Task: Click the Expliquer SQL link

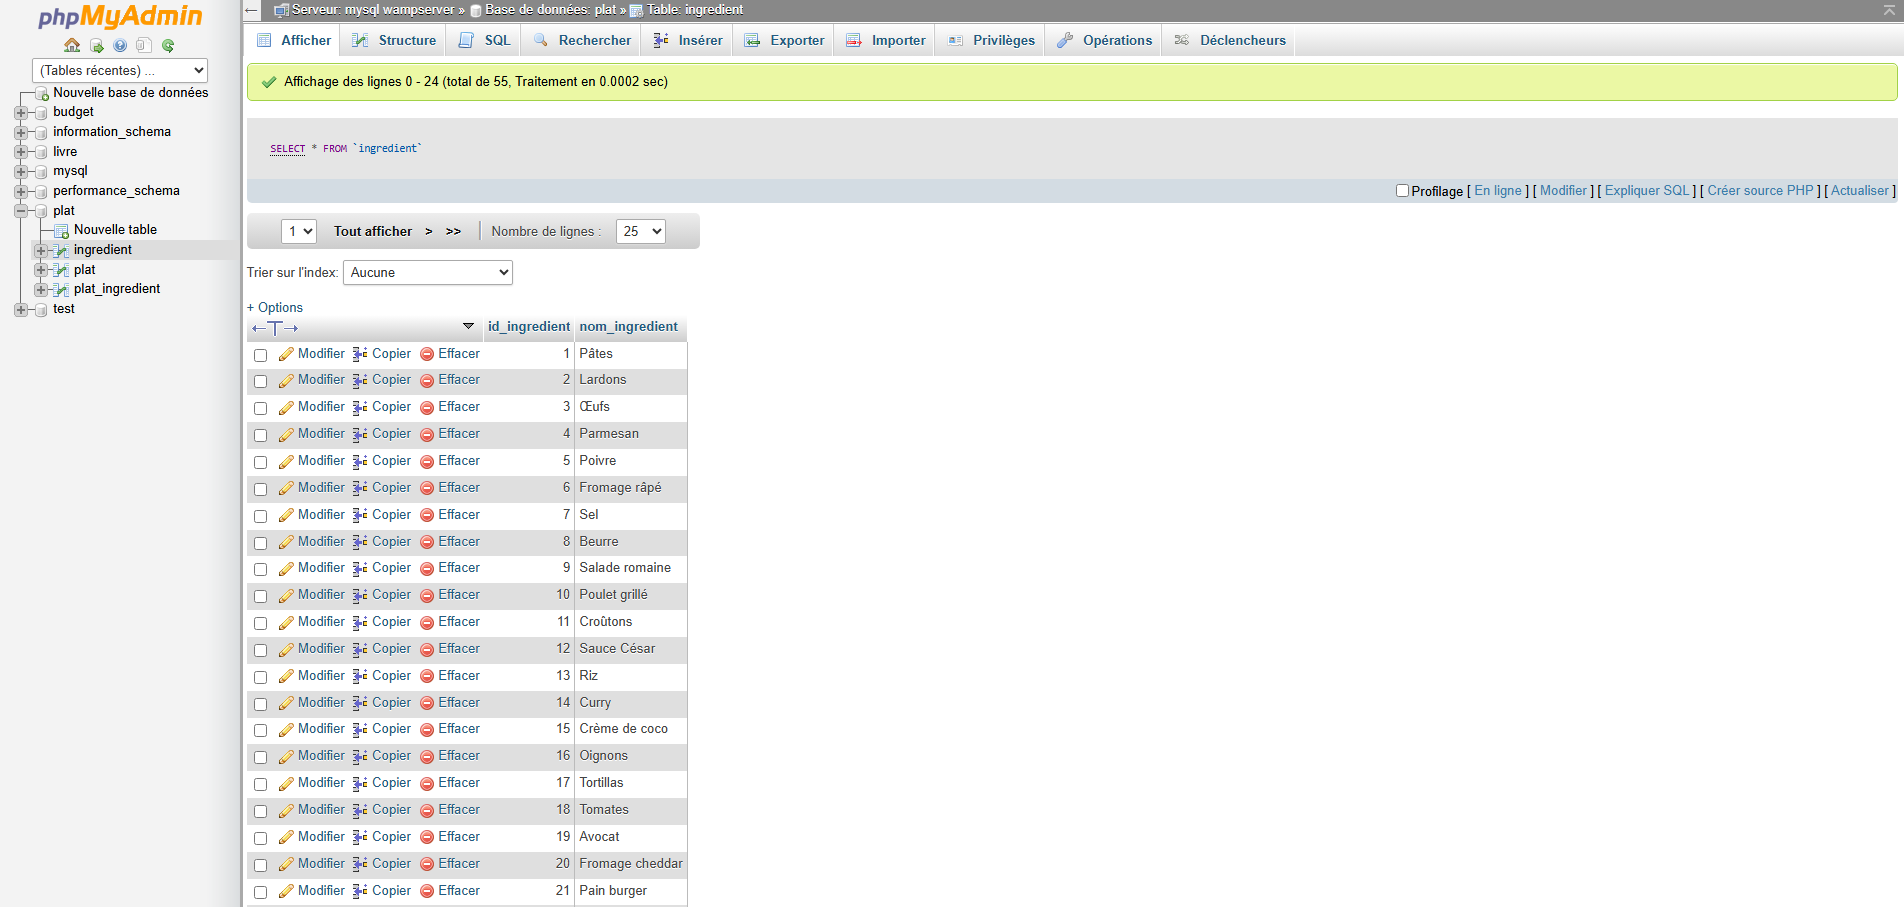Action: (1646, 191)
